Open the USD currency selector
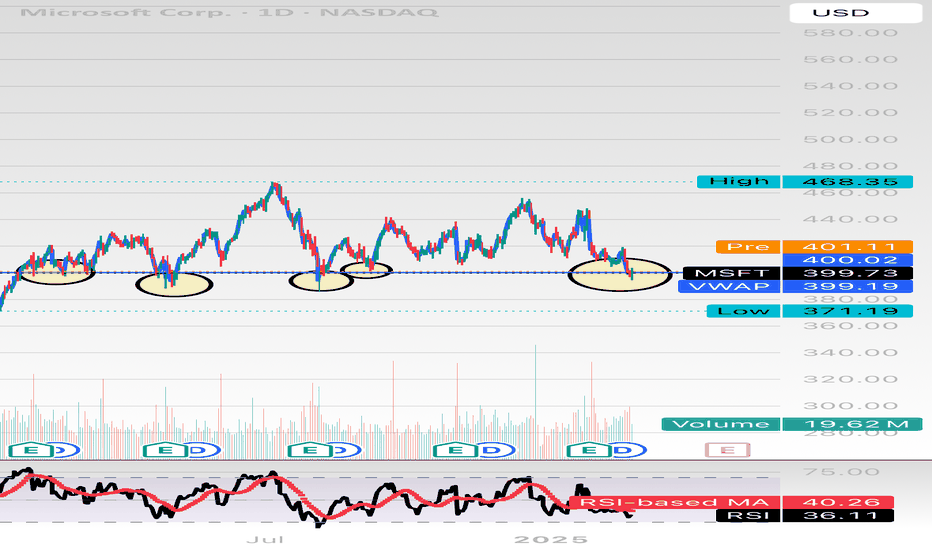This screenshot has height=550, width=932. [855, 12]
